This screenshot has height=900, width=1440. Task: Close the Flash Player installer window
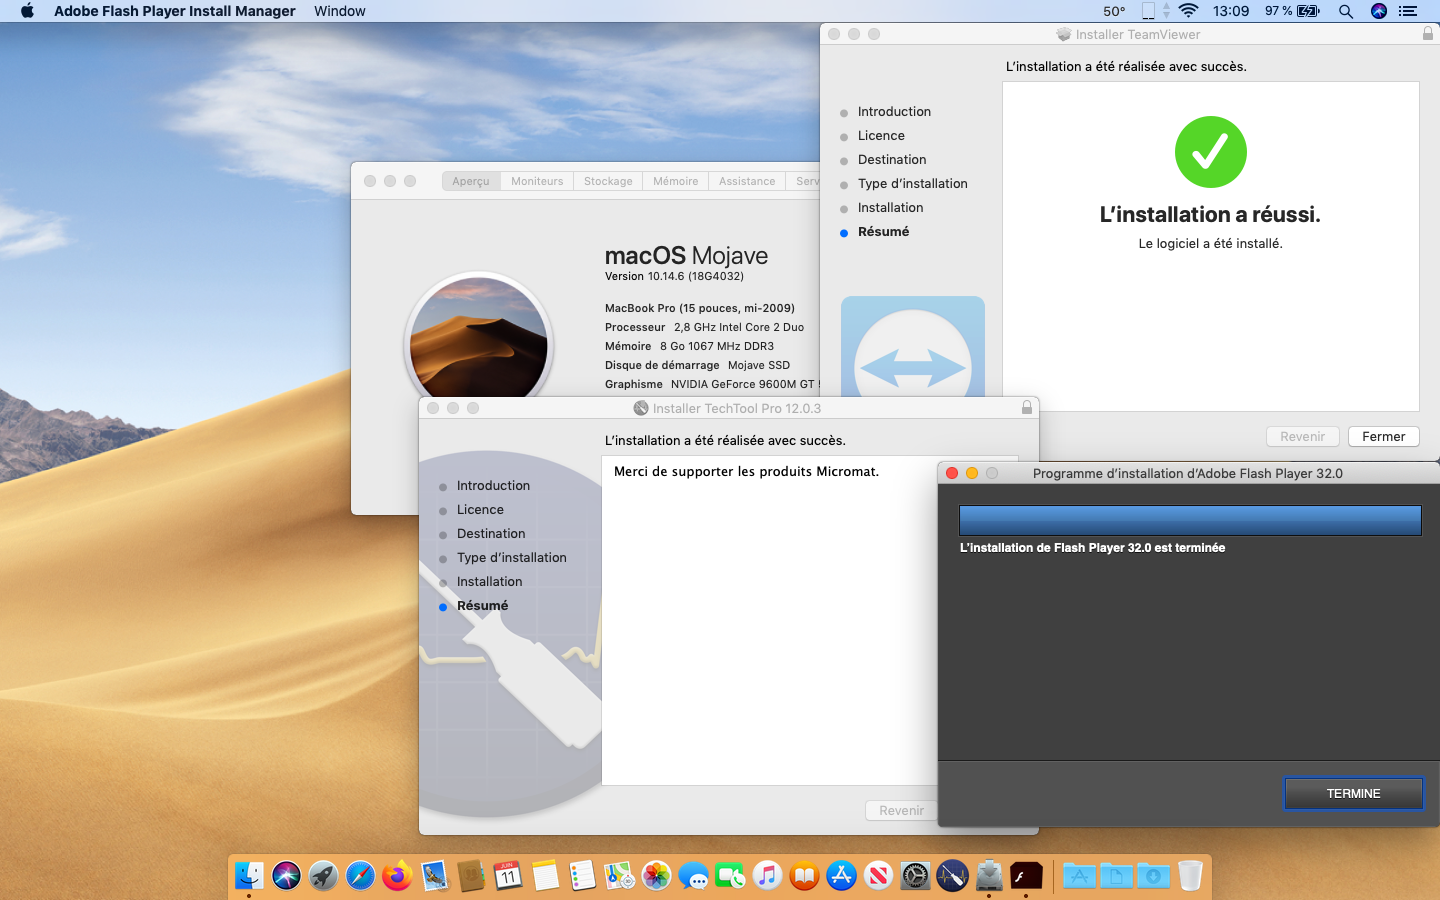pyautogui.click(x=952, y=473)
